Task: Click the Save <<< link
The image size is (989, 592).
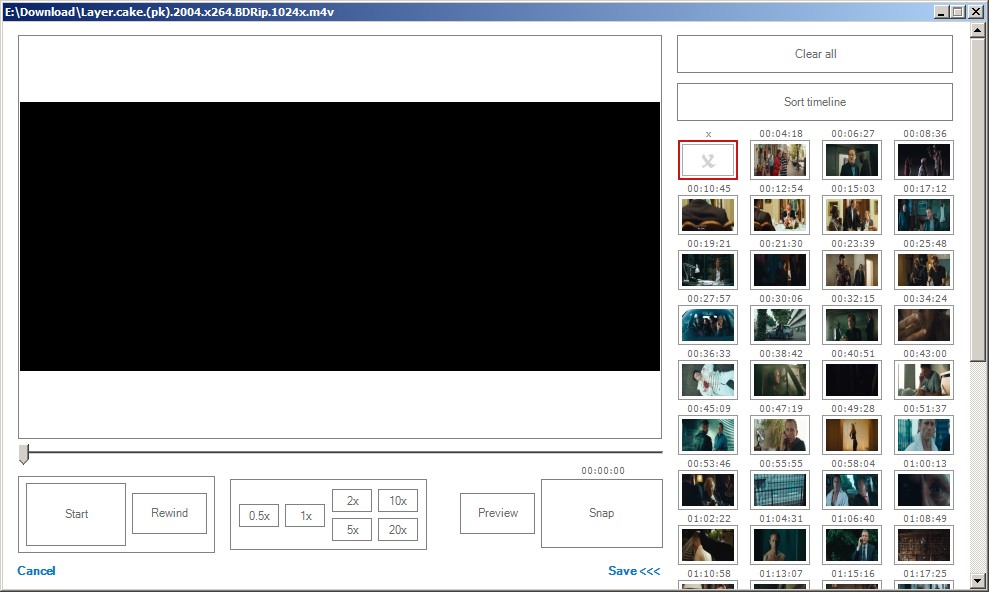Action: pos(634,571)
